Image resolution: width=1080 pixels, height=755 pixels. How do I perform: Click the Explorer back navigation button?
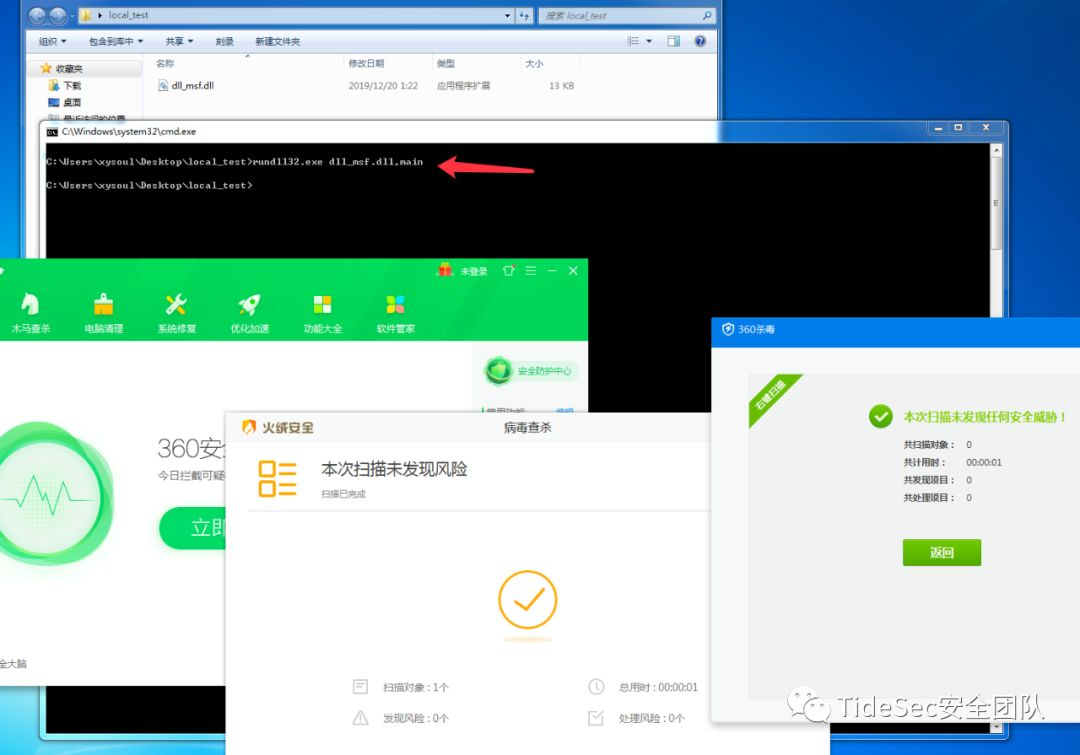37,15
